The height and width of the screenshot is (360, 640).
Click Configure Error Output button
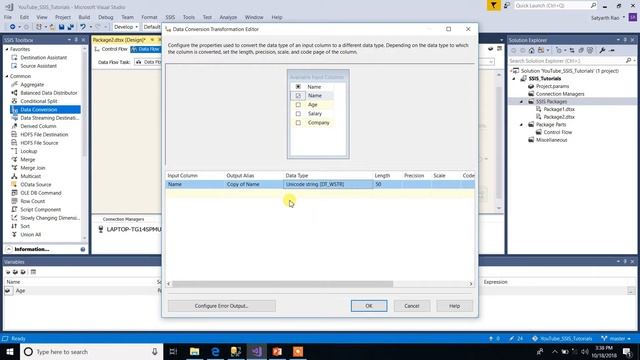click(222, 306)
